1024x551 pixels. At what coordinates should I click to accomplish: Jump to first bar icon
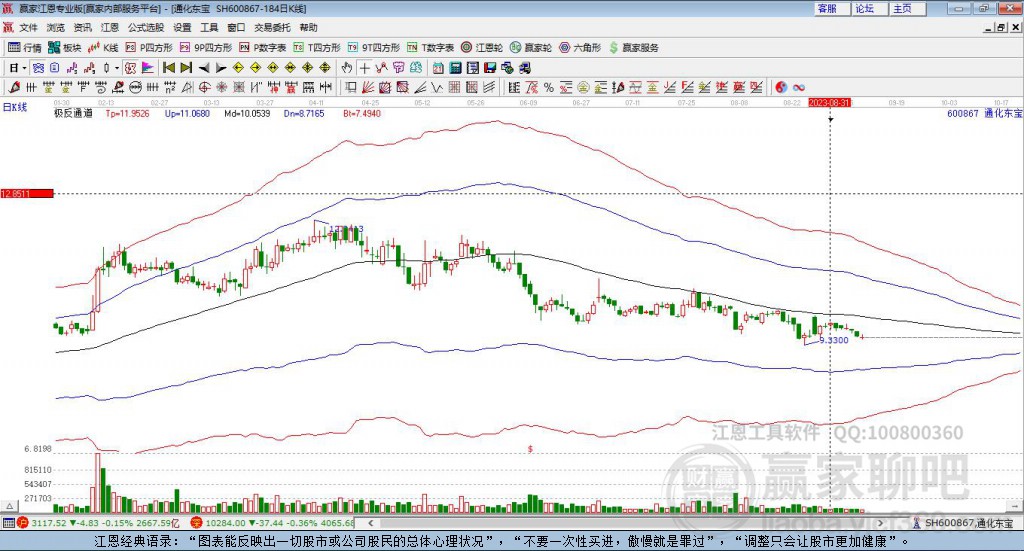tap(168, 68)
